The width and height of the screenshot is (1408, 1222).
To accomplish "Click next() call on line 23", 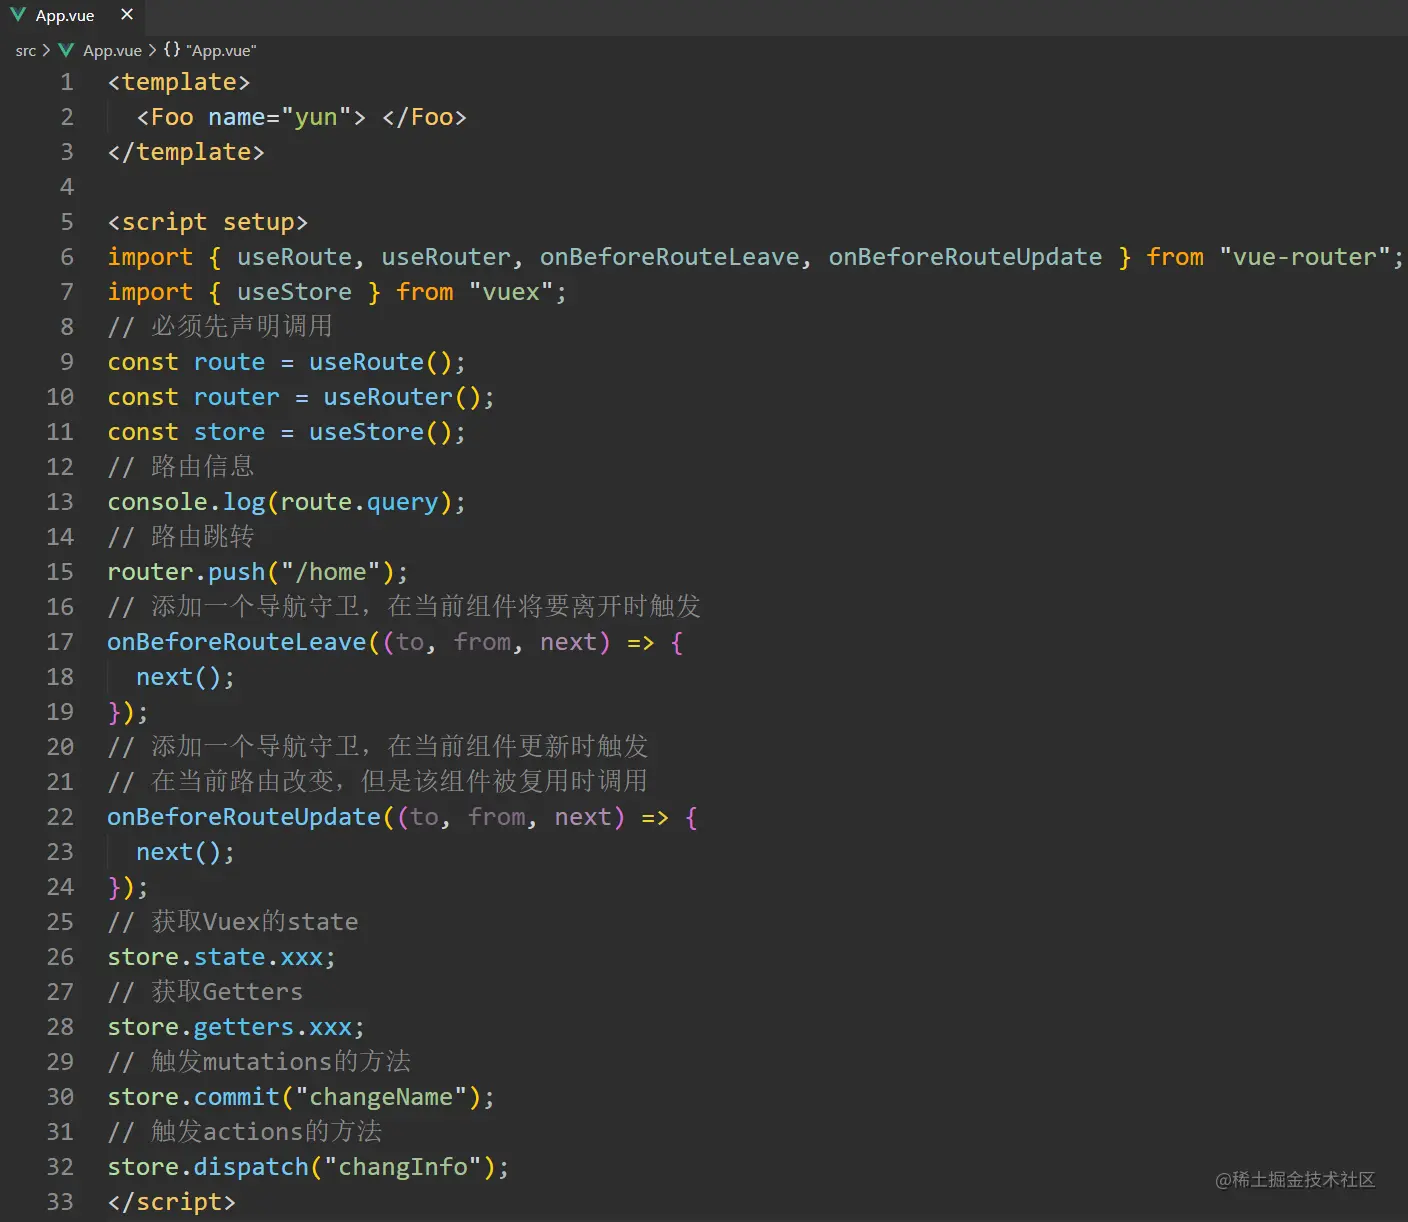I will pyautogui.click(x=178, y=852).
